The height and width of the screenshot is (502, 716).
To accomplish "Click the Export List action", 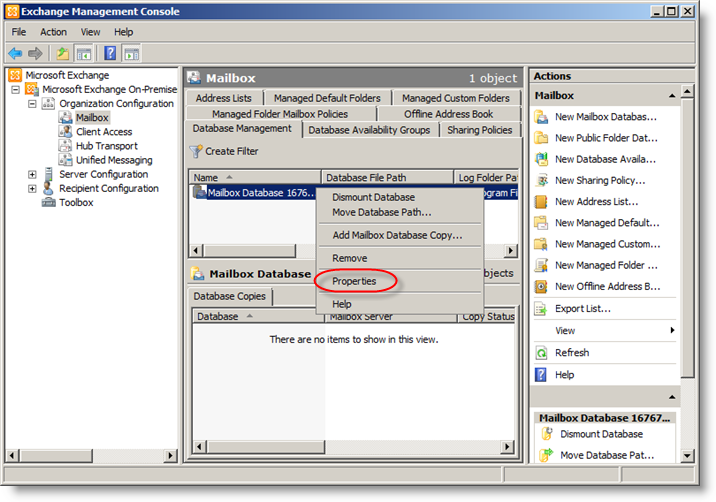I will [583, 309].
